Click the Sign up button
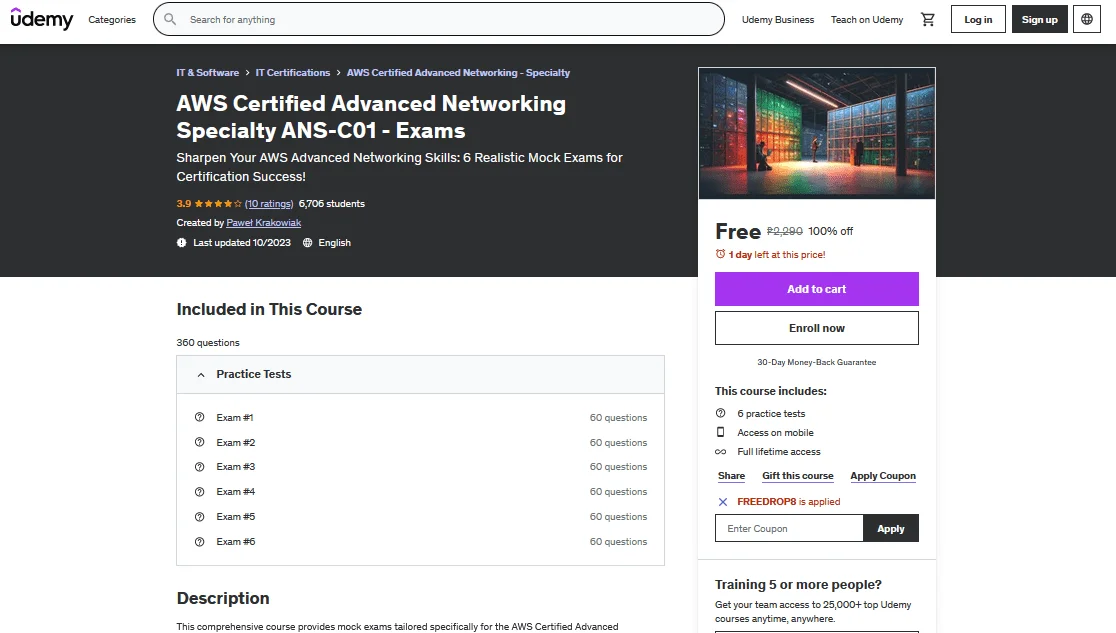The width and height of the screenshot is (1116, 633). point(1039,19)
